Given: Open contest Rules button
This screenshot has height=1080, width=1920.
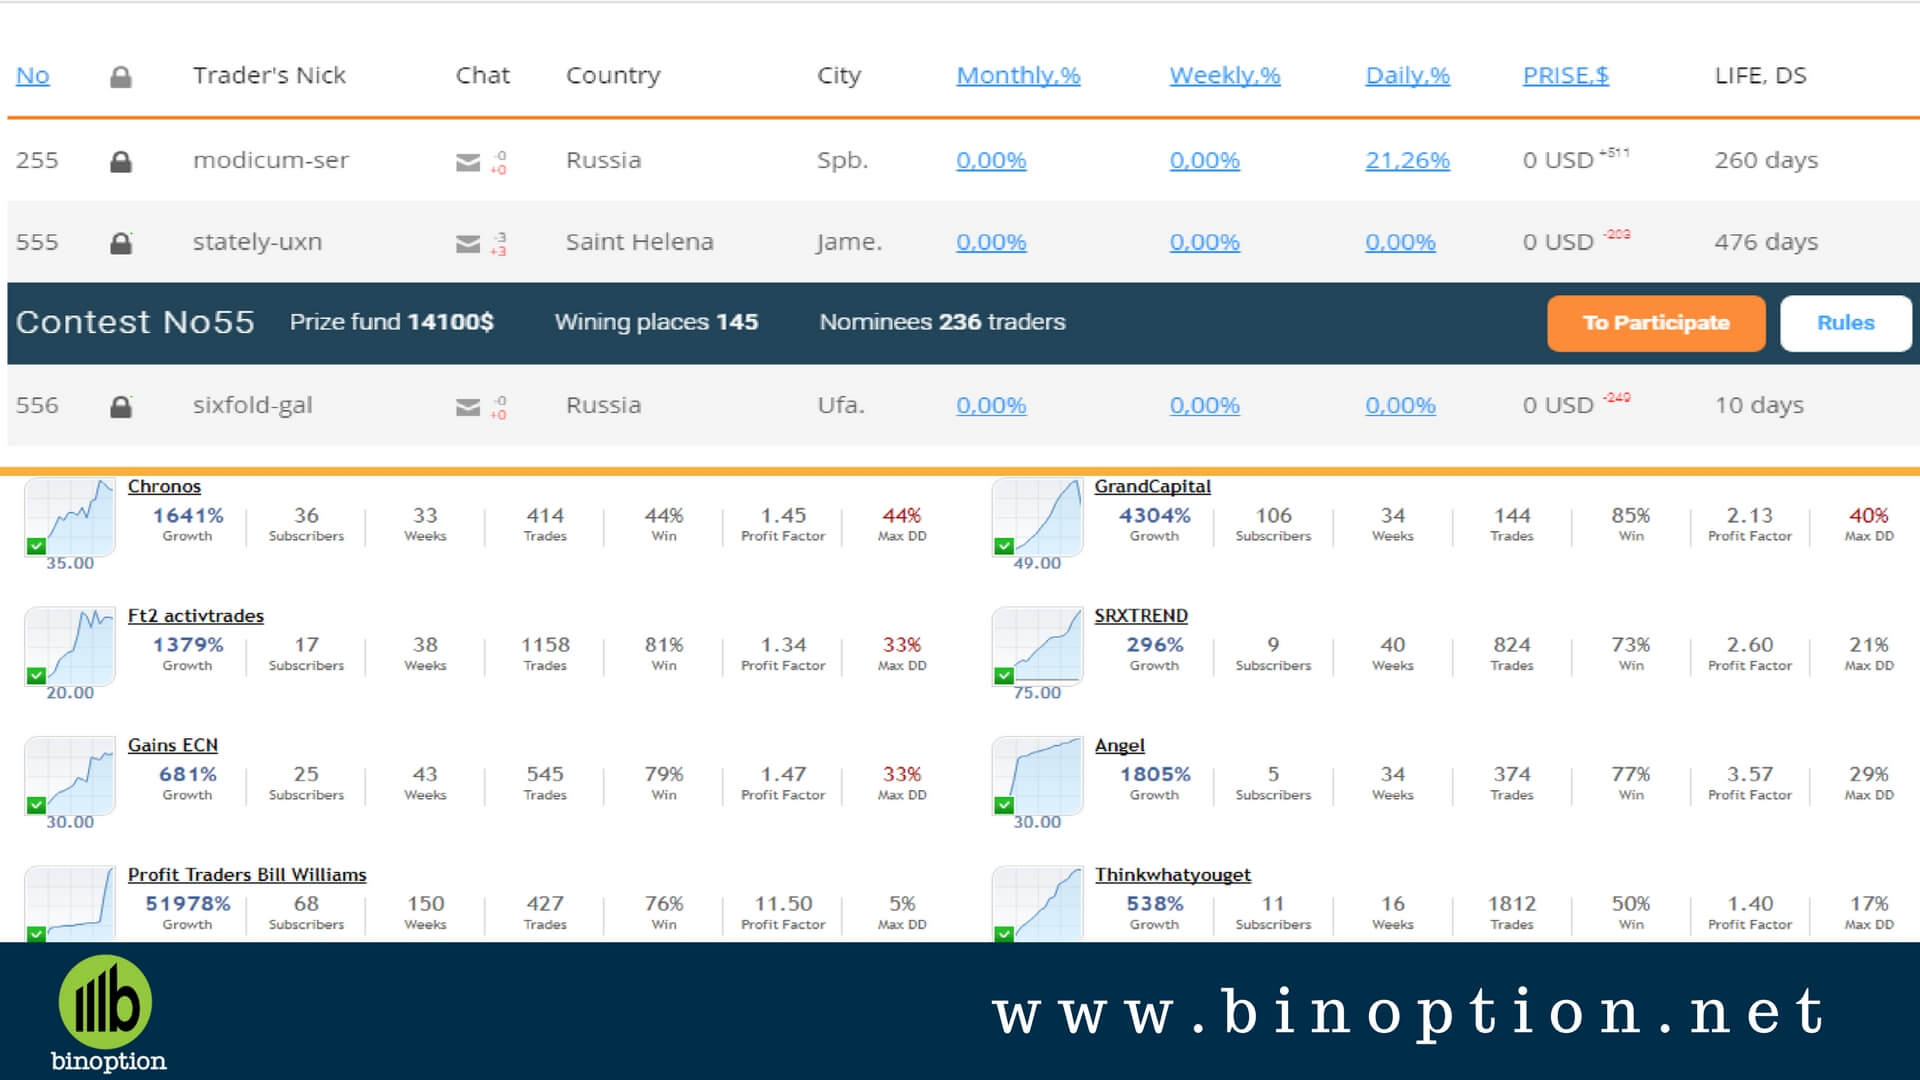Looking at the screenshot, I should [1846, 323].
